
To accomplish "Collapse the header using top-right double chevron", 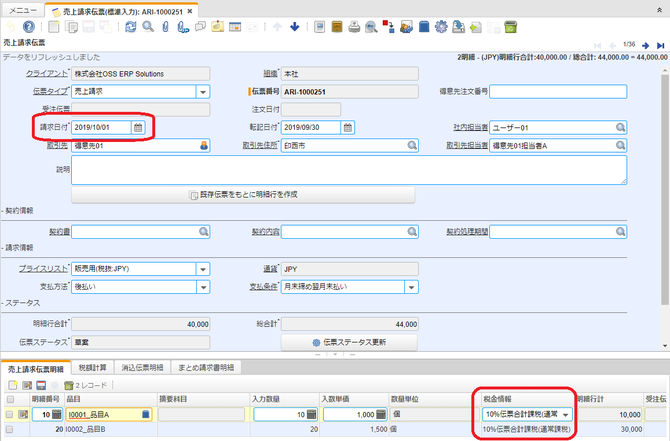I will 660,10.
